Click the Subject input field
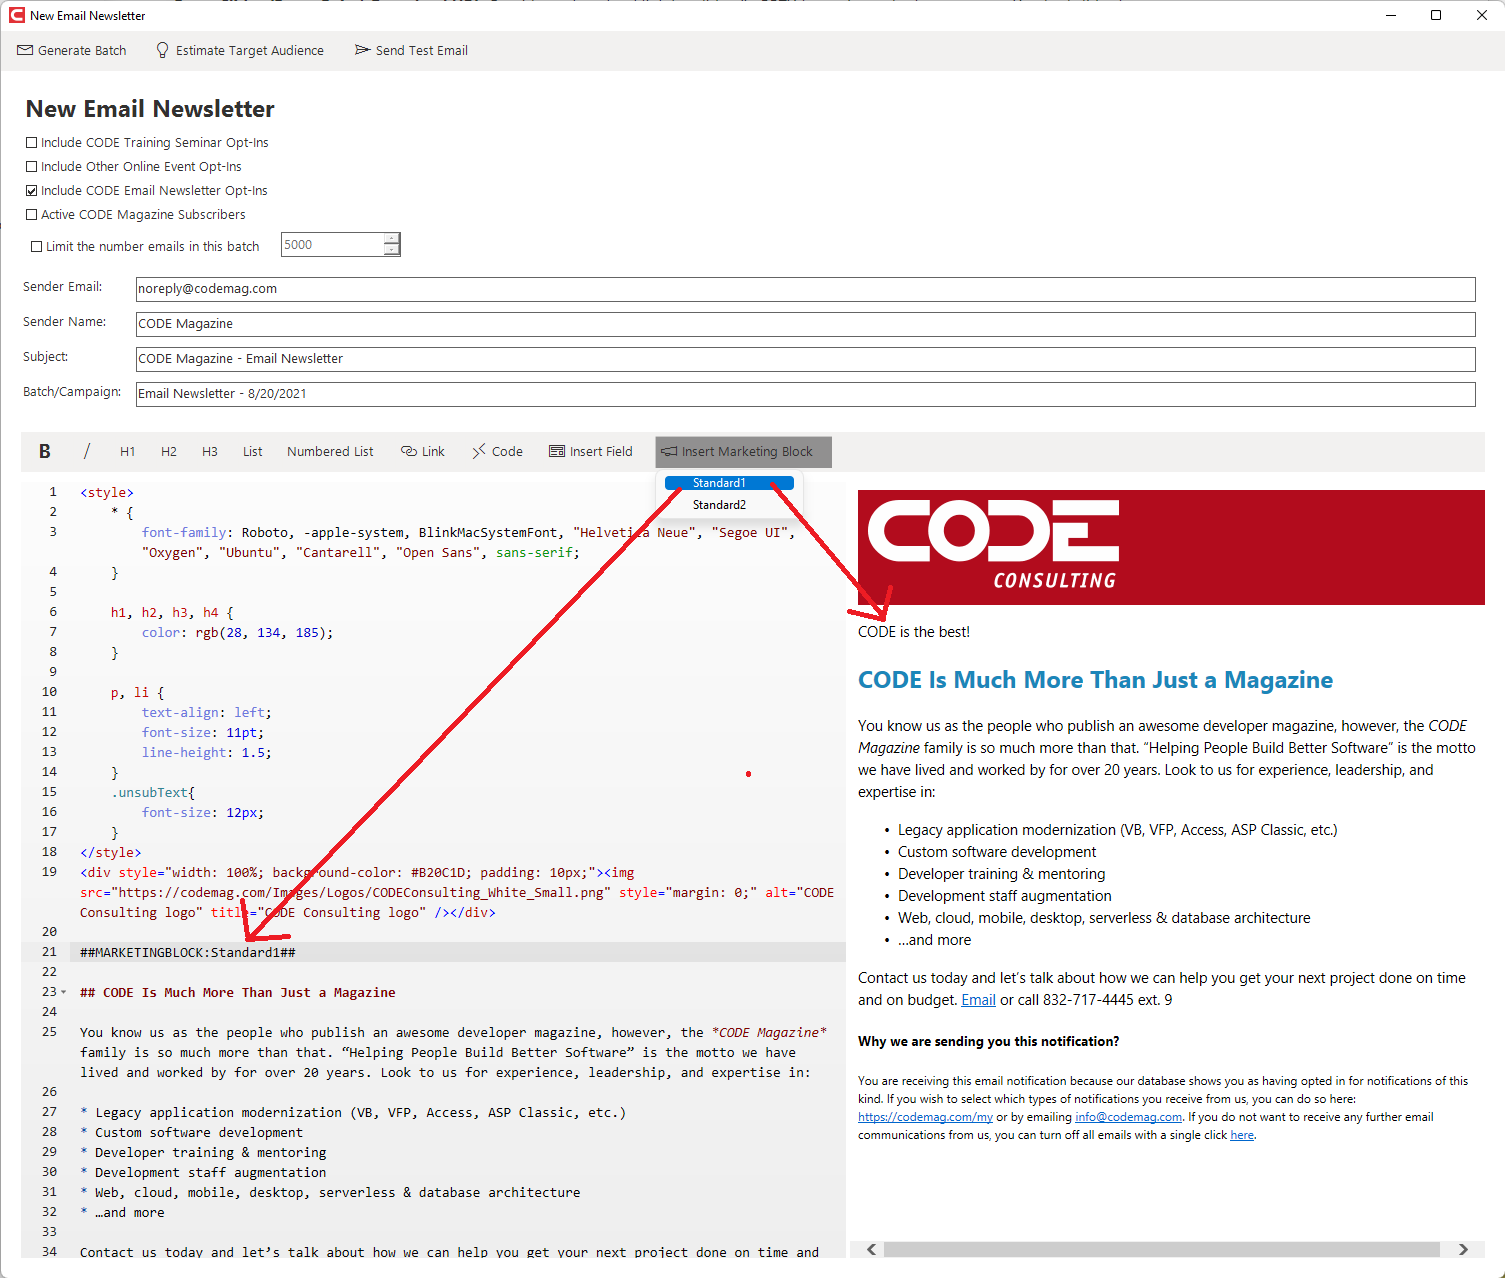Image resolution: width=1505 pixels, height=1278 pixels. click(x=805, y=359)
